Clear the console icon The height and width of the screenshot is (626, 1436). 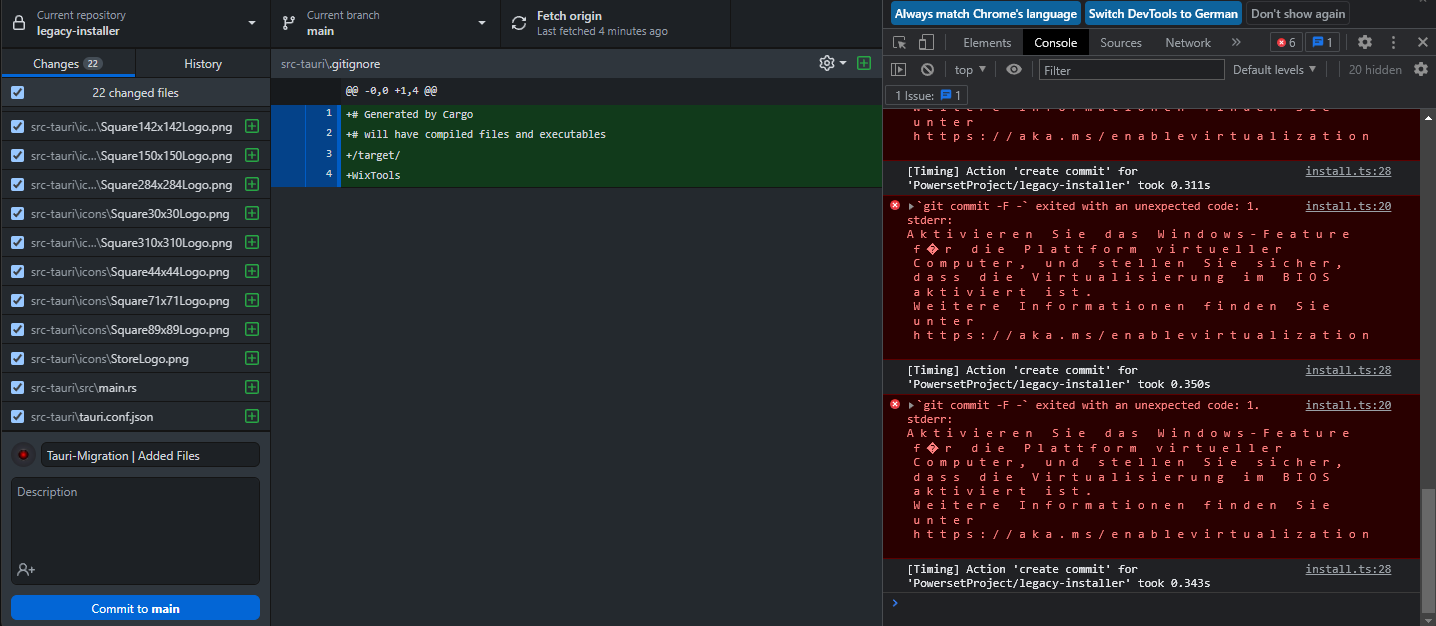coord(927,69)
